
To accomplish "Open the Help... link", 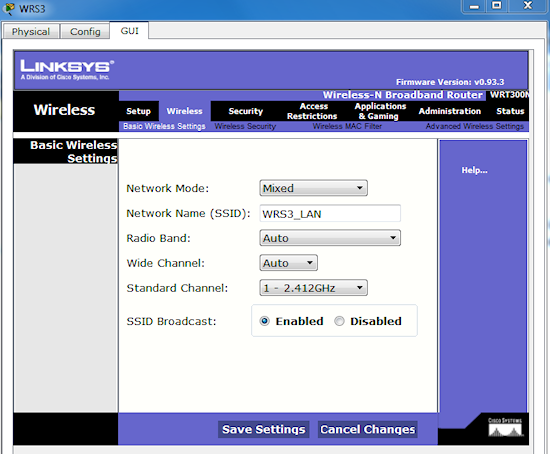I will (x=474, y=170).
